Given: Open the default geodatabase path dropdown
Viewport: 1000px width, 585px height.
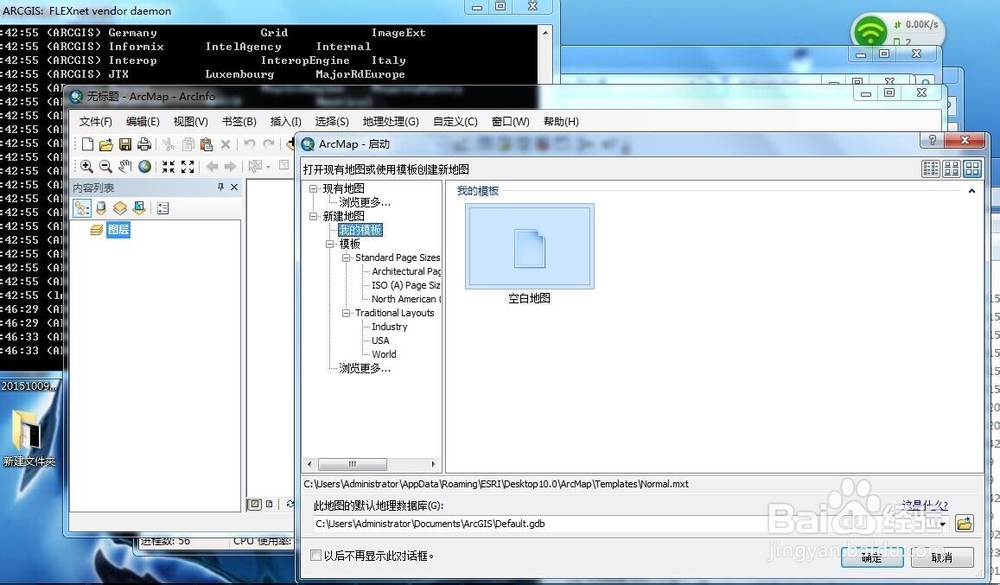Looking at the screenshot, I should (x=943, y=523).
